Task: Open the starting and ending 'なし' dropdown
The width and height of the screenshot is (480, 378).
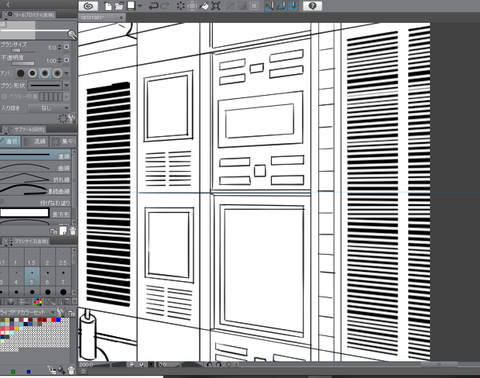Action: 49,108
